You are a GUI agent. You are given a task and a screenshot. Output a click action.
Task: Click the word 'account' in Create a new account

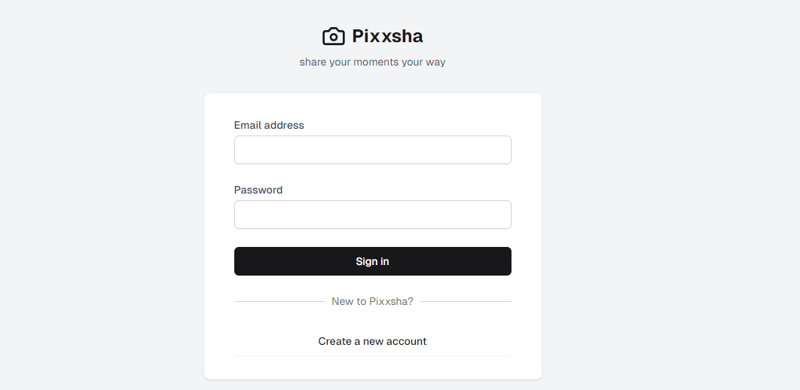[407, 341]
